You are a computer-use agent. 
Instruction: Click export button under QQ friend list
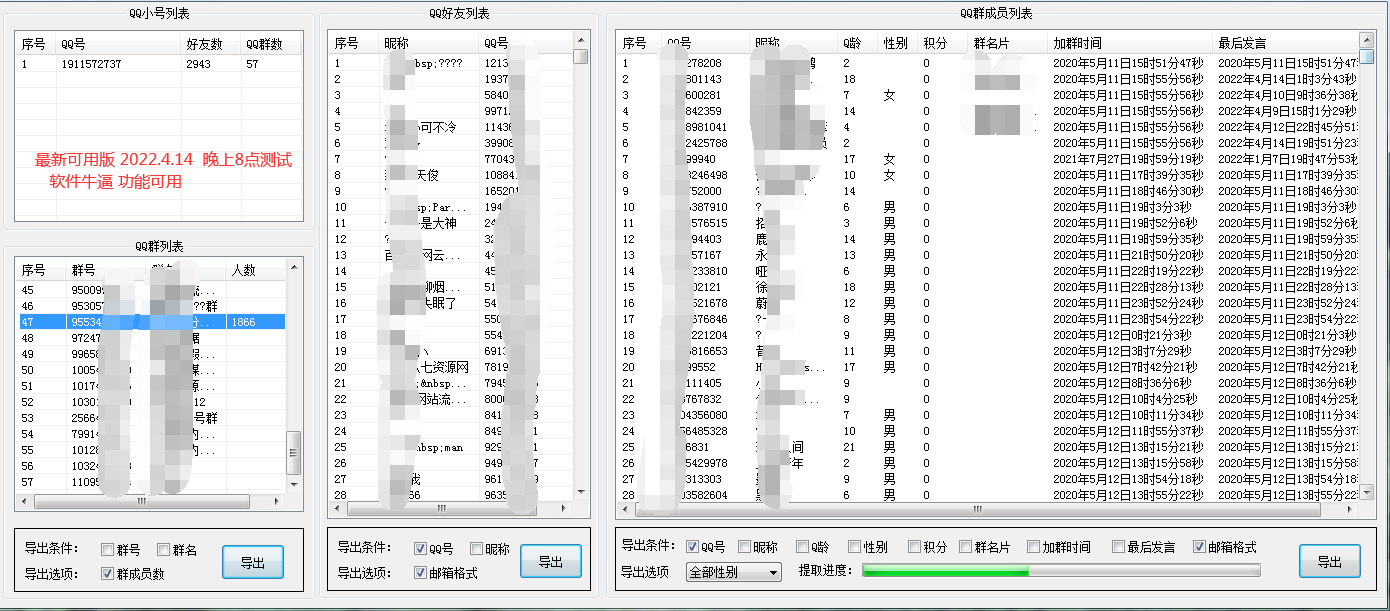550,561
